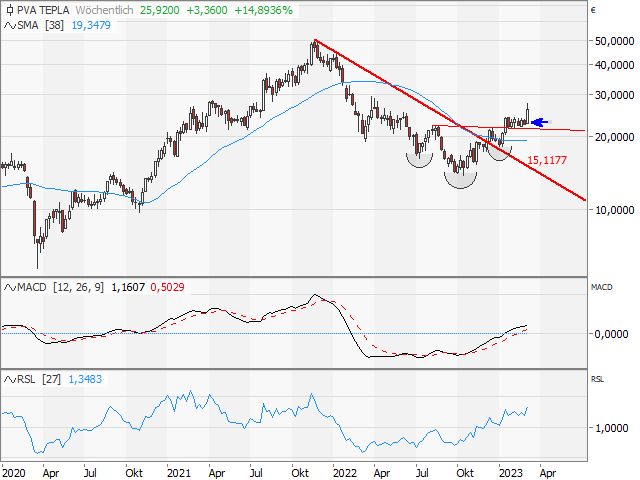This screenshot has width=640, height=480.
Task: Click the percentage change +14,8936%
Action: pyautogui.click(x=264, y=10)
